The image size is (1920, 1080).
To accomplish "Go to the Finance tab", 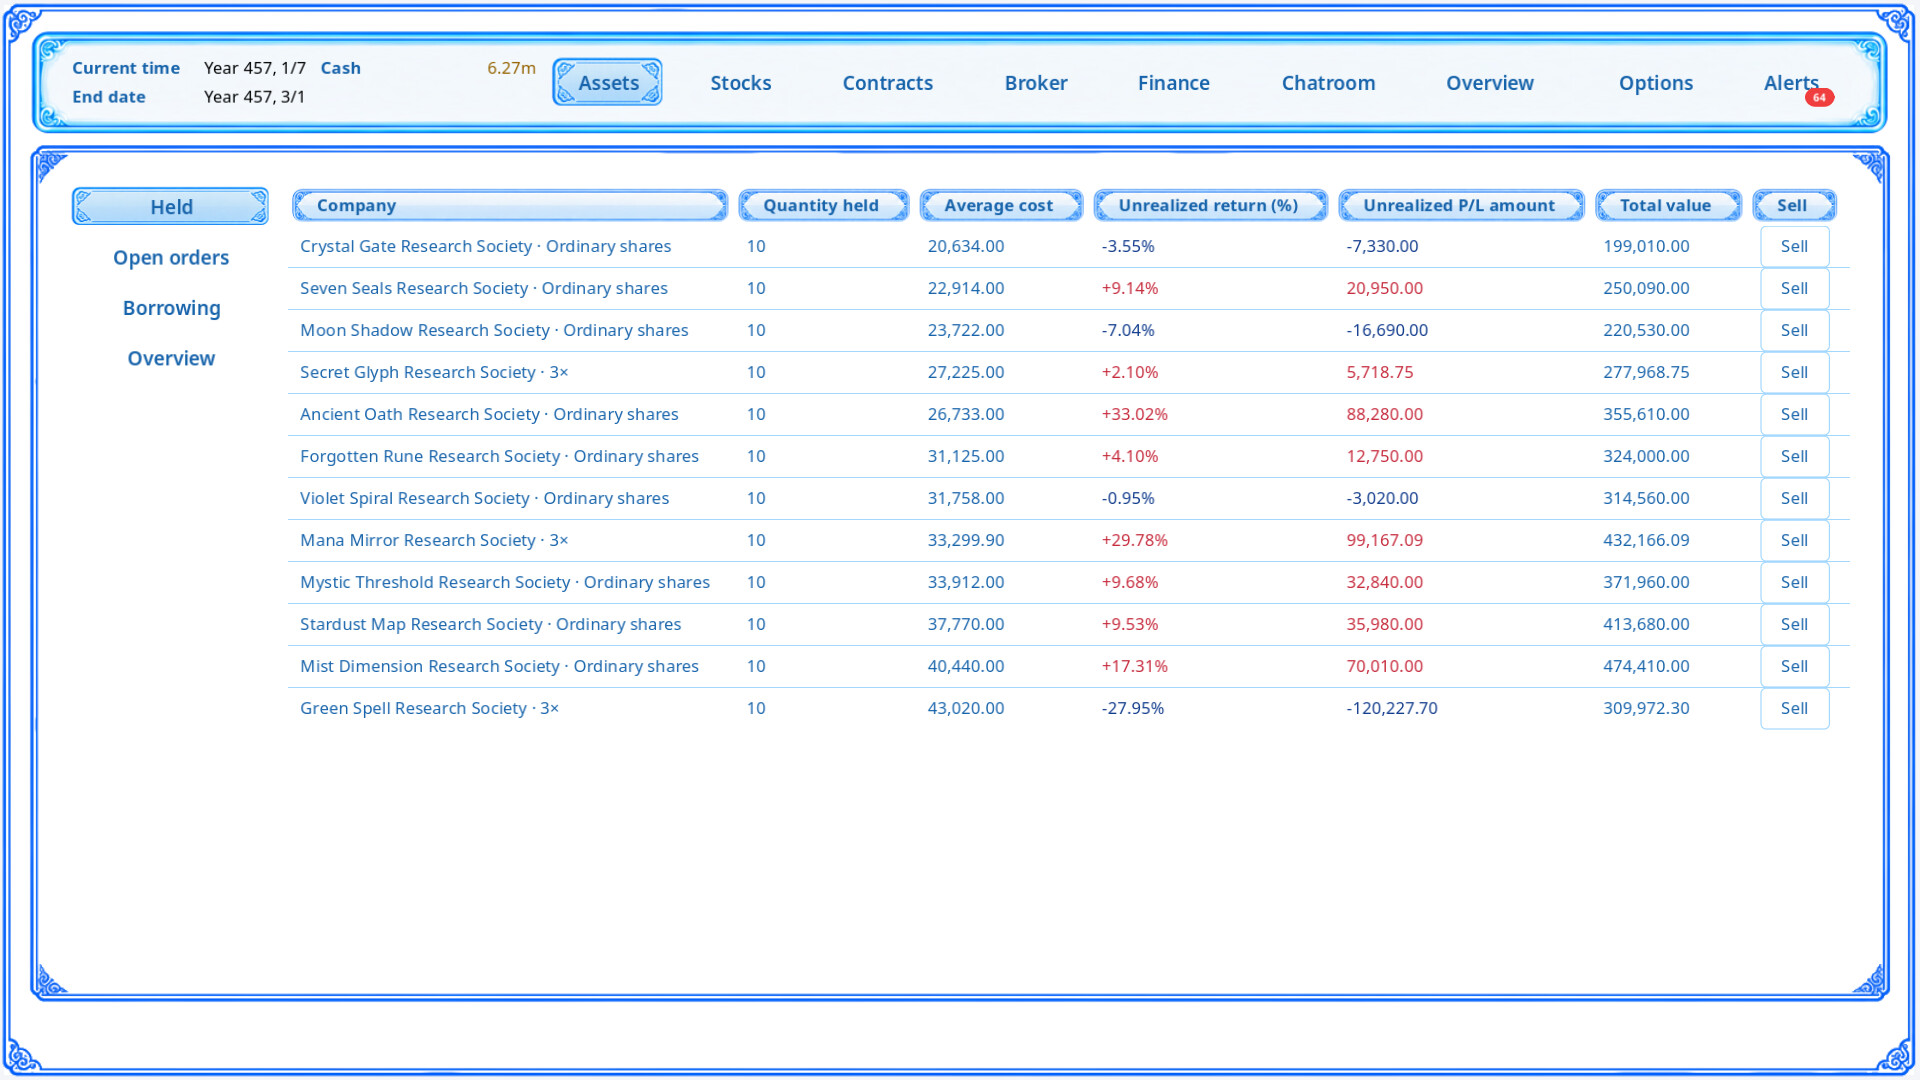I will coord(1173,83).
